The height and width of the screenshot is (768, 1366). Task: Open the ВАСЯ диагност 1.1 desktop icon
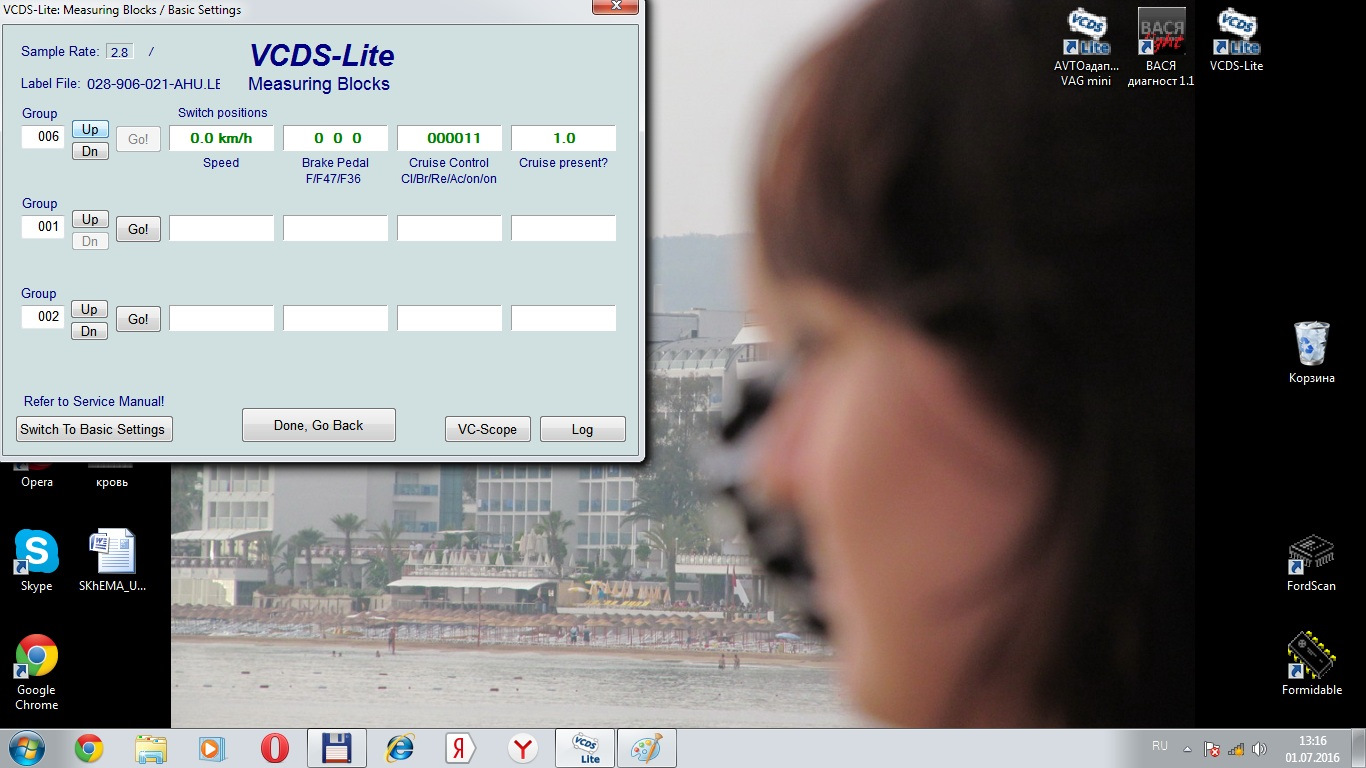pyautogui.click(x=1161, y=47)
